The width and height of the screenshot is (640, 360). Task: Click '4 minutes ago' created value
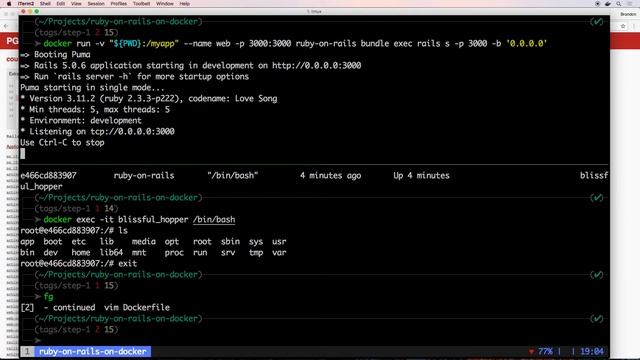click(x=331, y=176)
